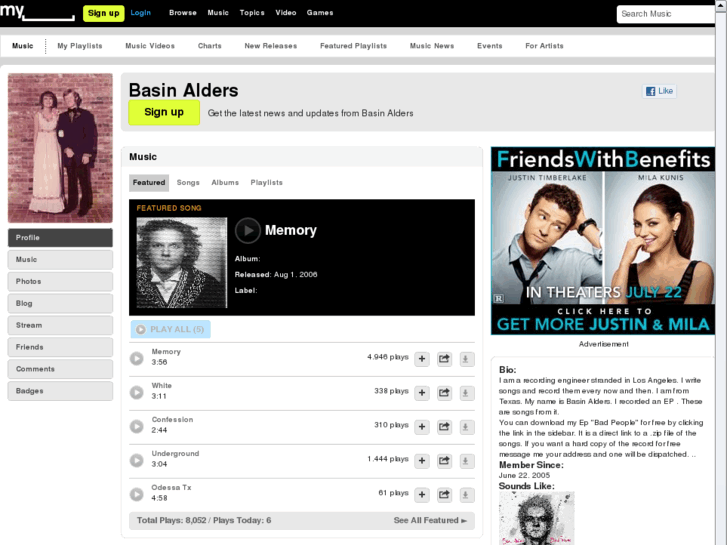
Task: Download the Underground track
Action: coord(466,460)
